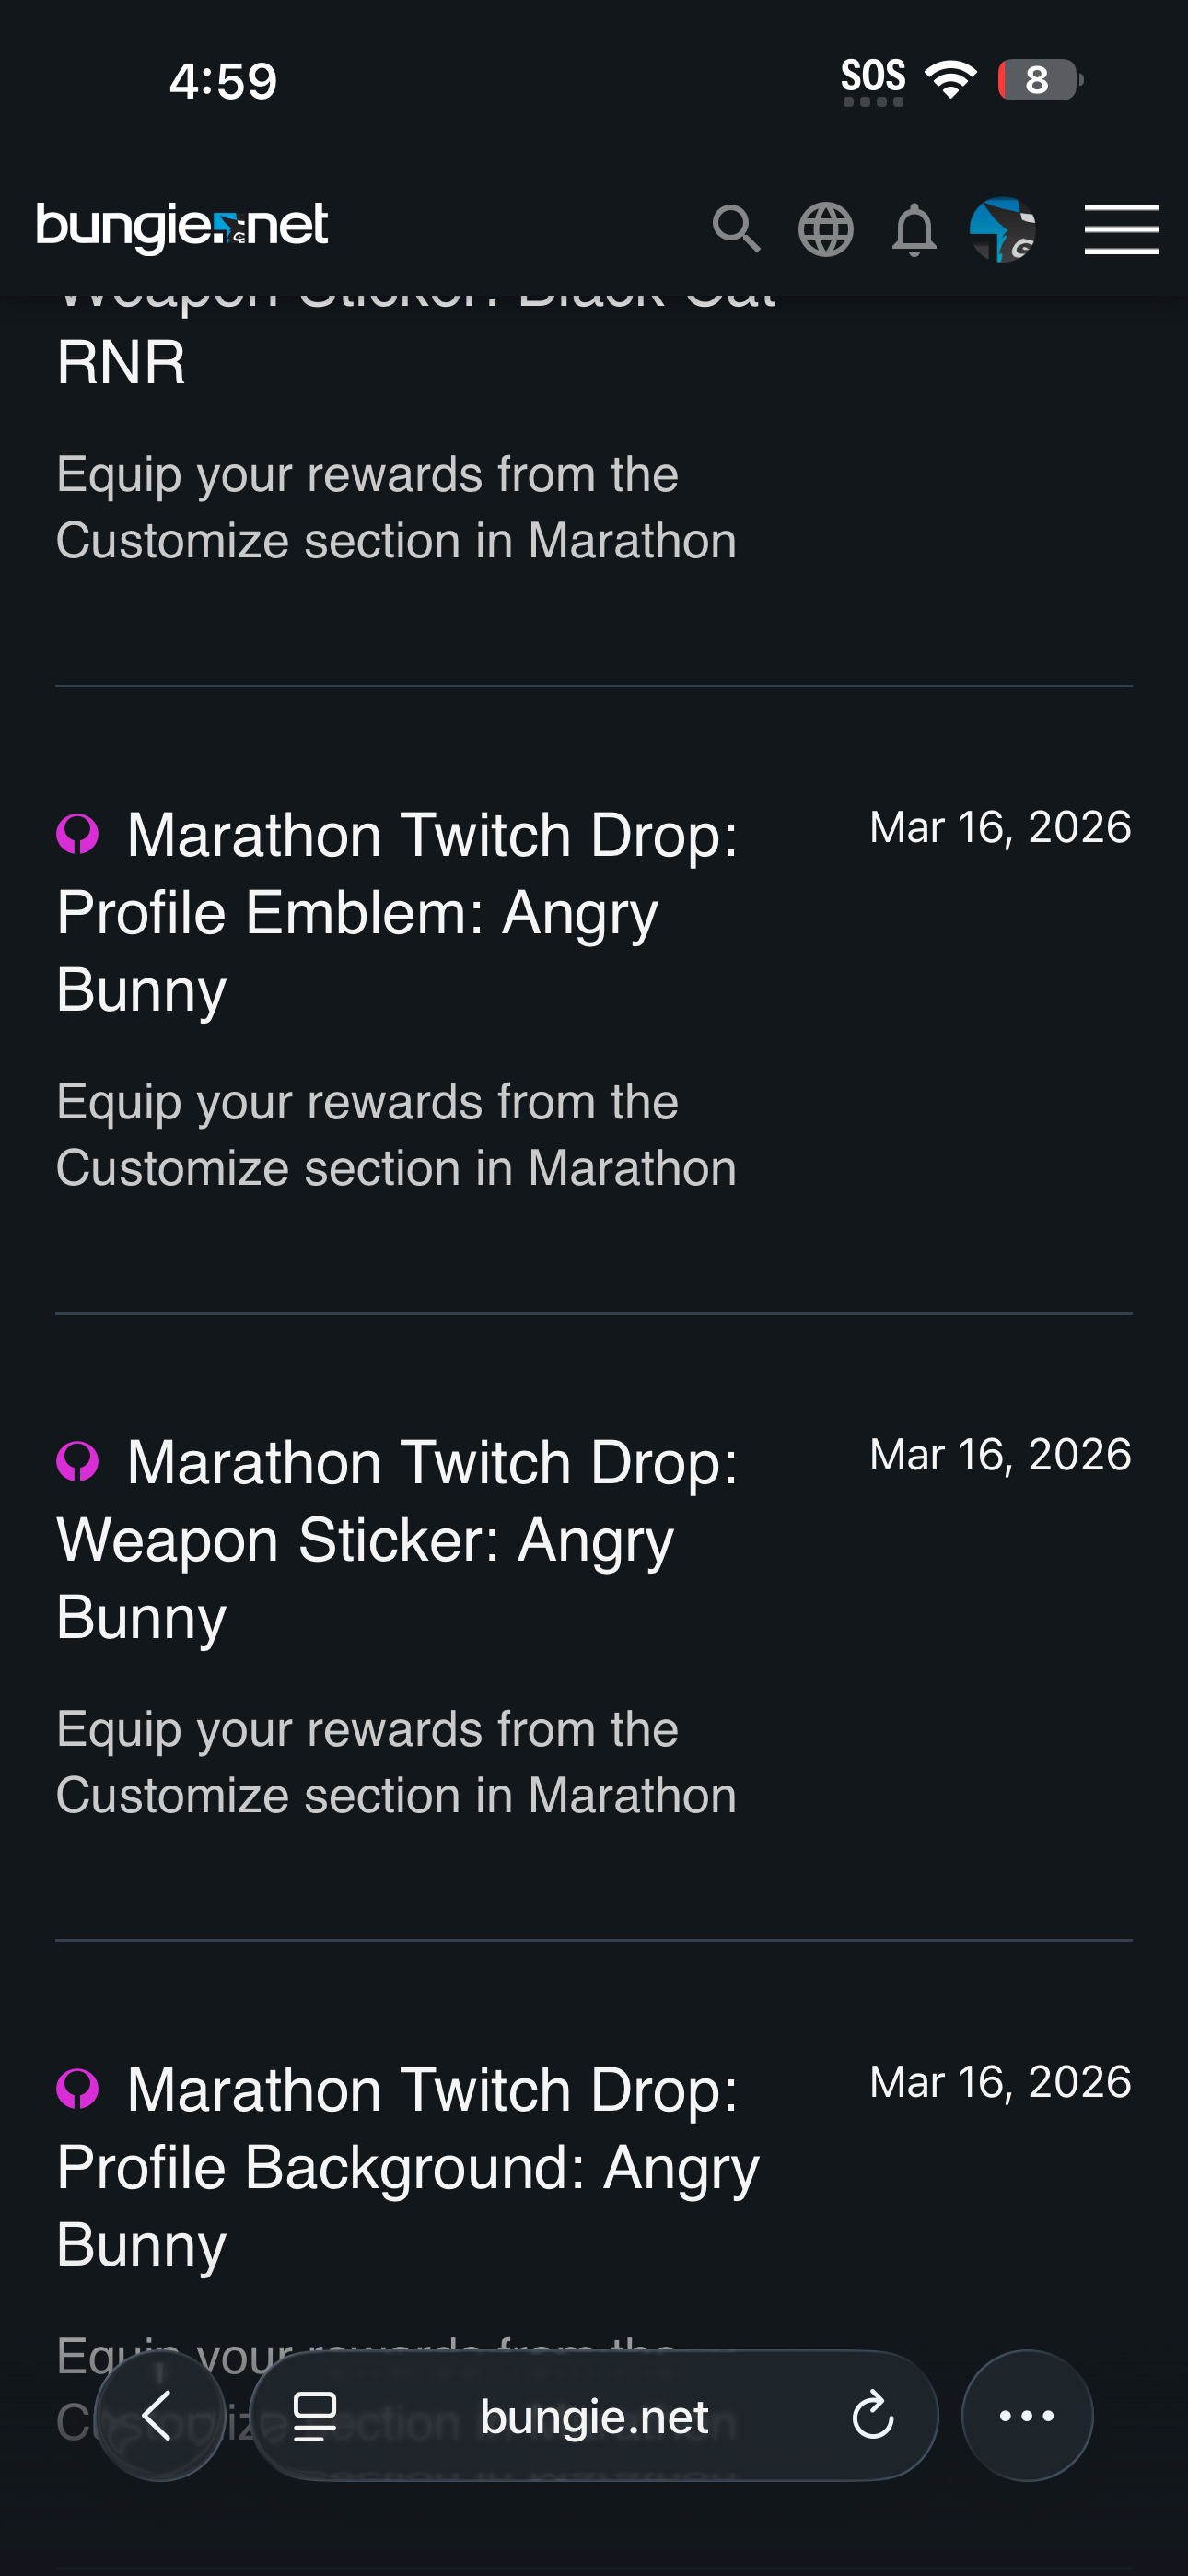The height and width of the screenshot is (2576, 1188).
Task: Tap the Twitch icon beside Profile Emblem Angry Bunny
Action: tap(78, 833)
